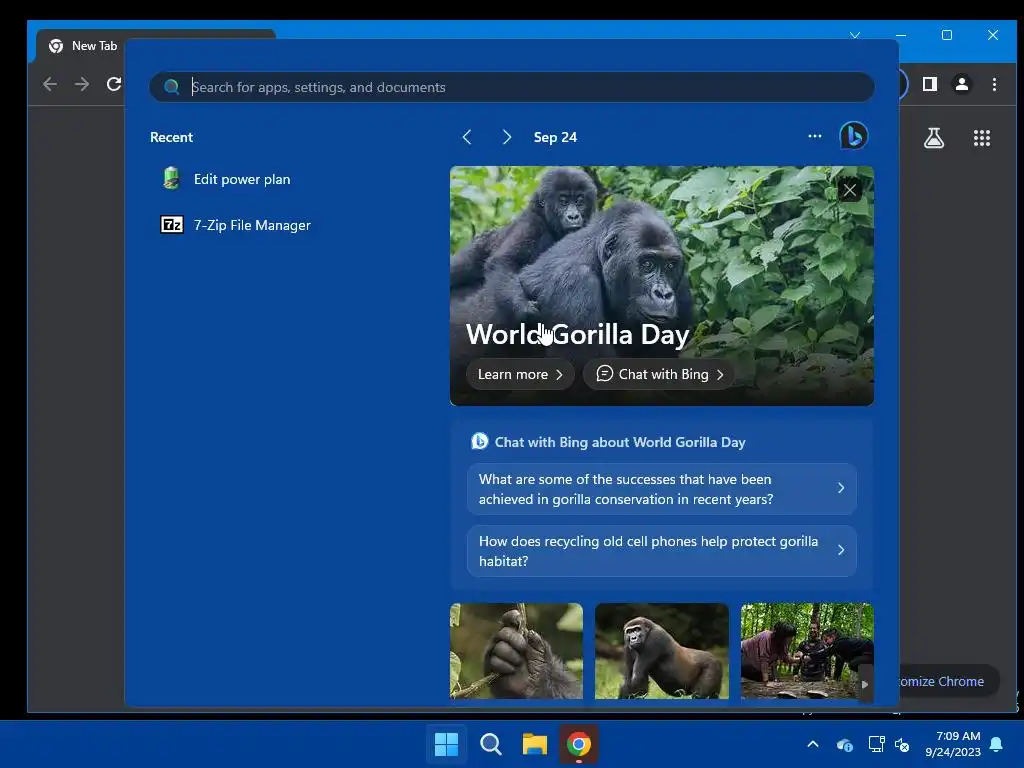Screen dimensions: 1024x768
Task: Click the network tray icon
Action: pyautogui.click(x=876, y=744)
